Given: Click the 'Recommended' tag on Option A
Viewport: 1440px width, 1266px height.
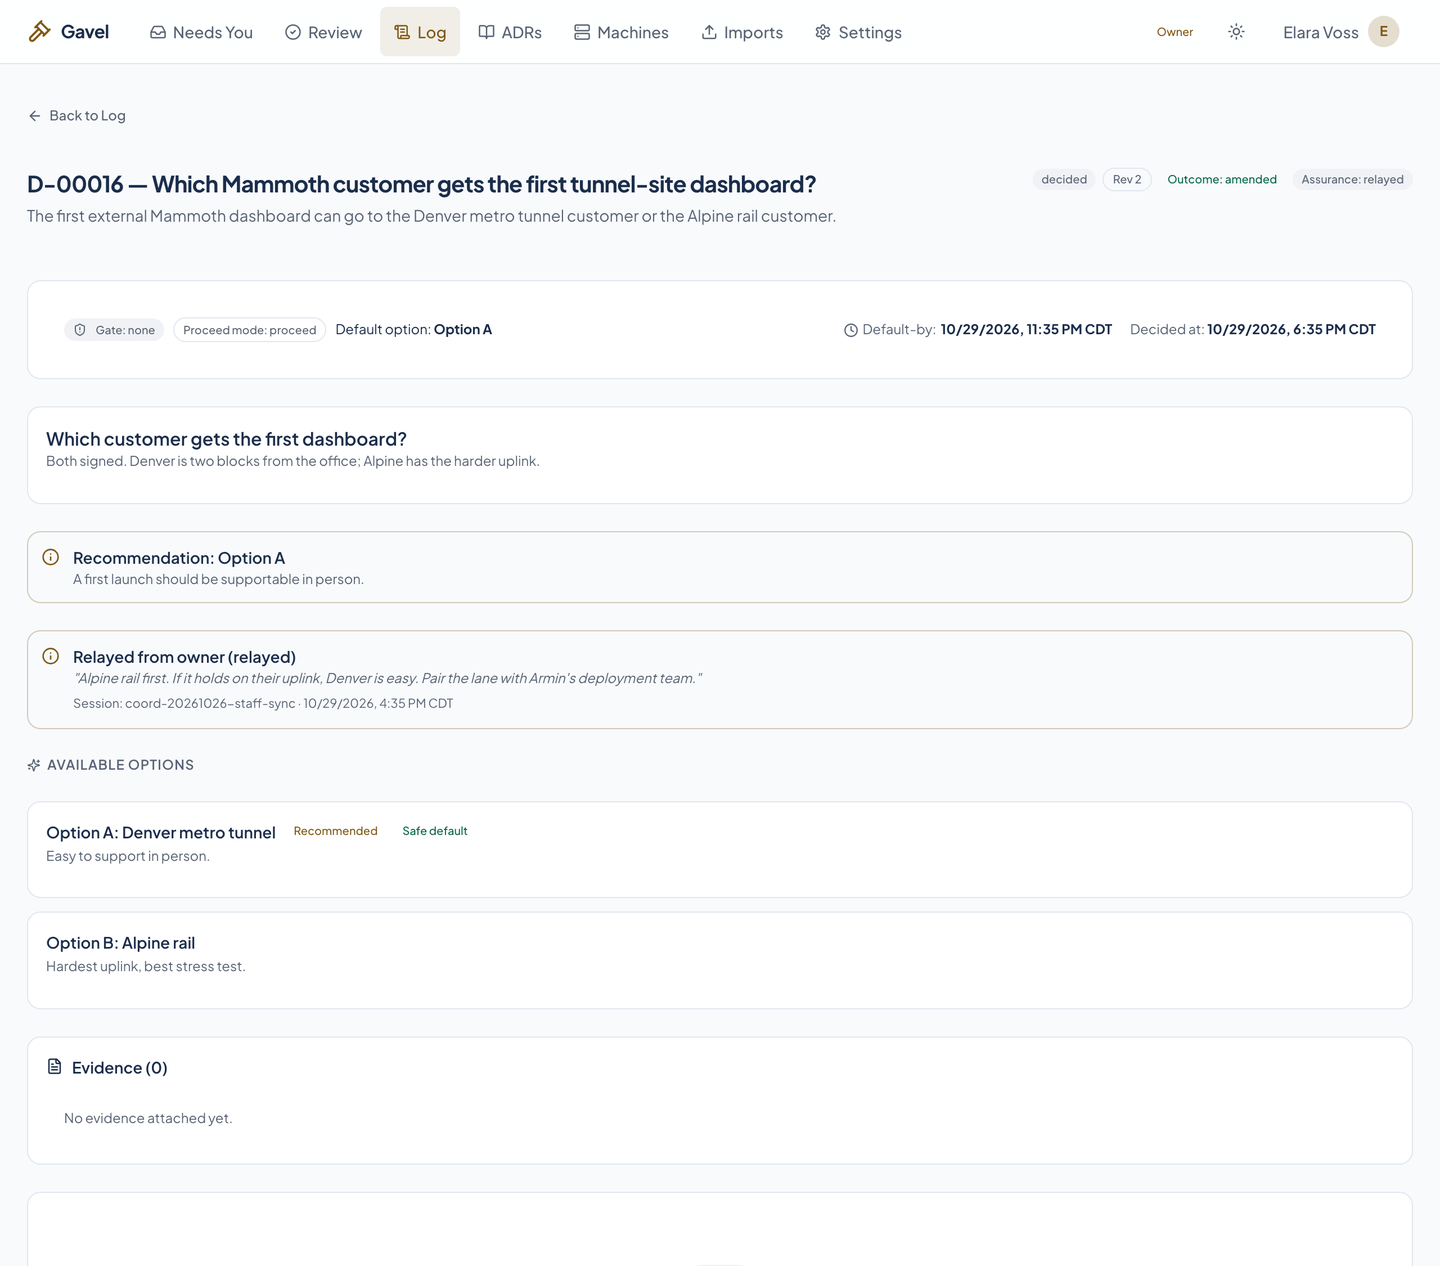Looking at the screenshot, I should [x=336, y=831].
